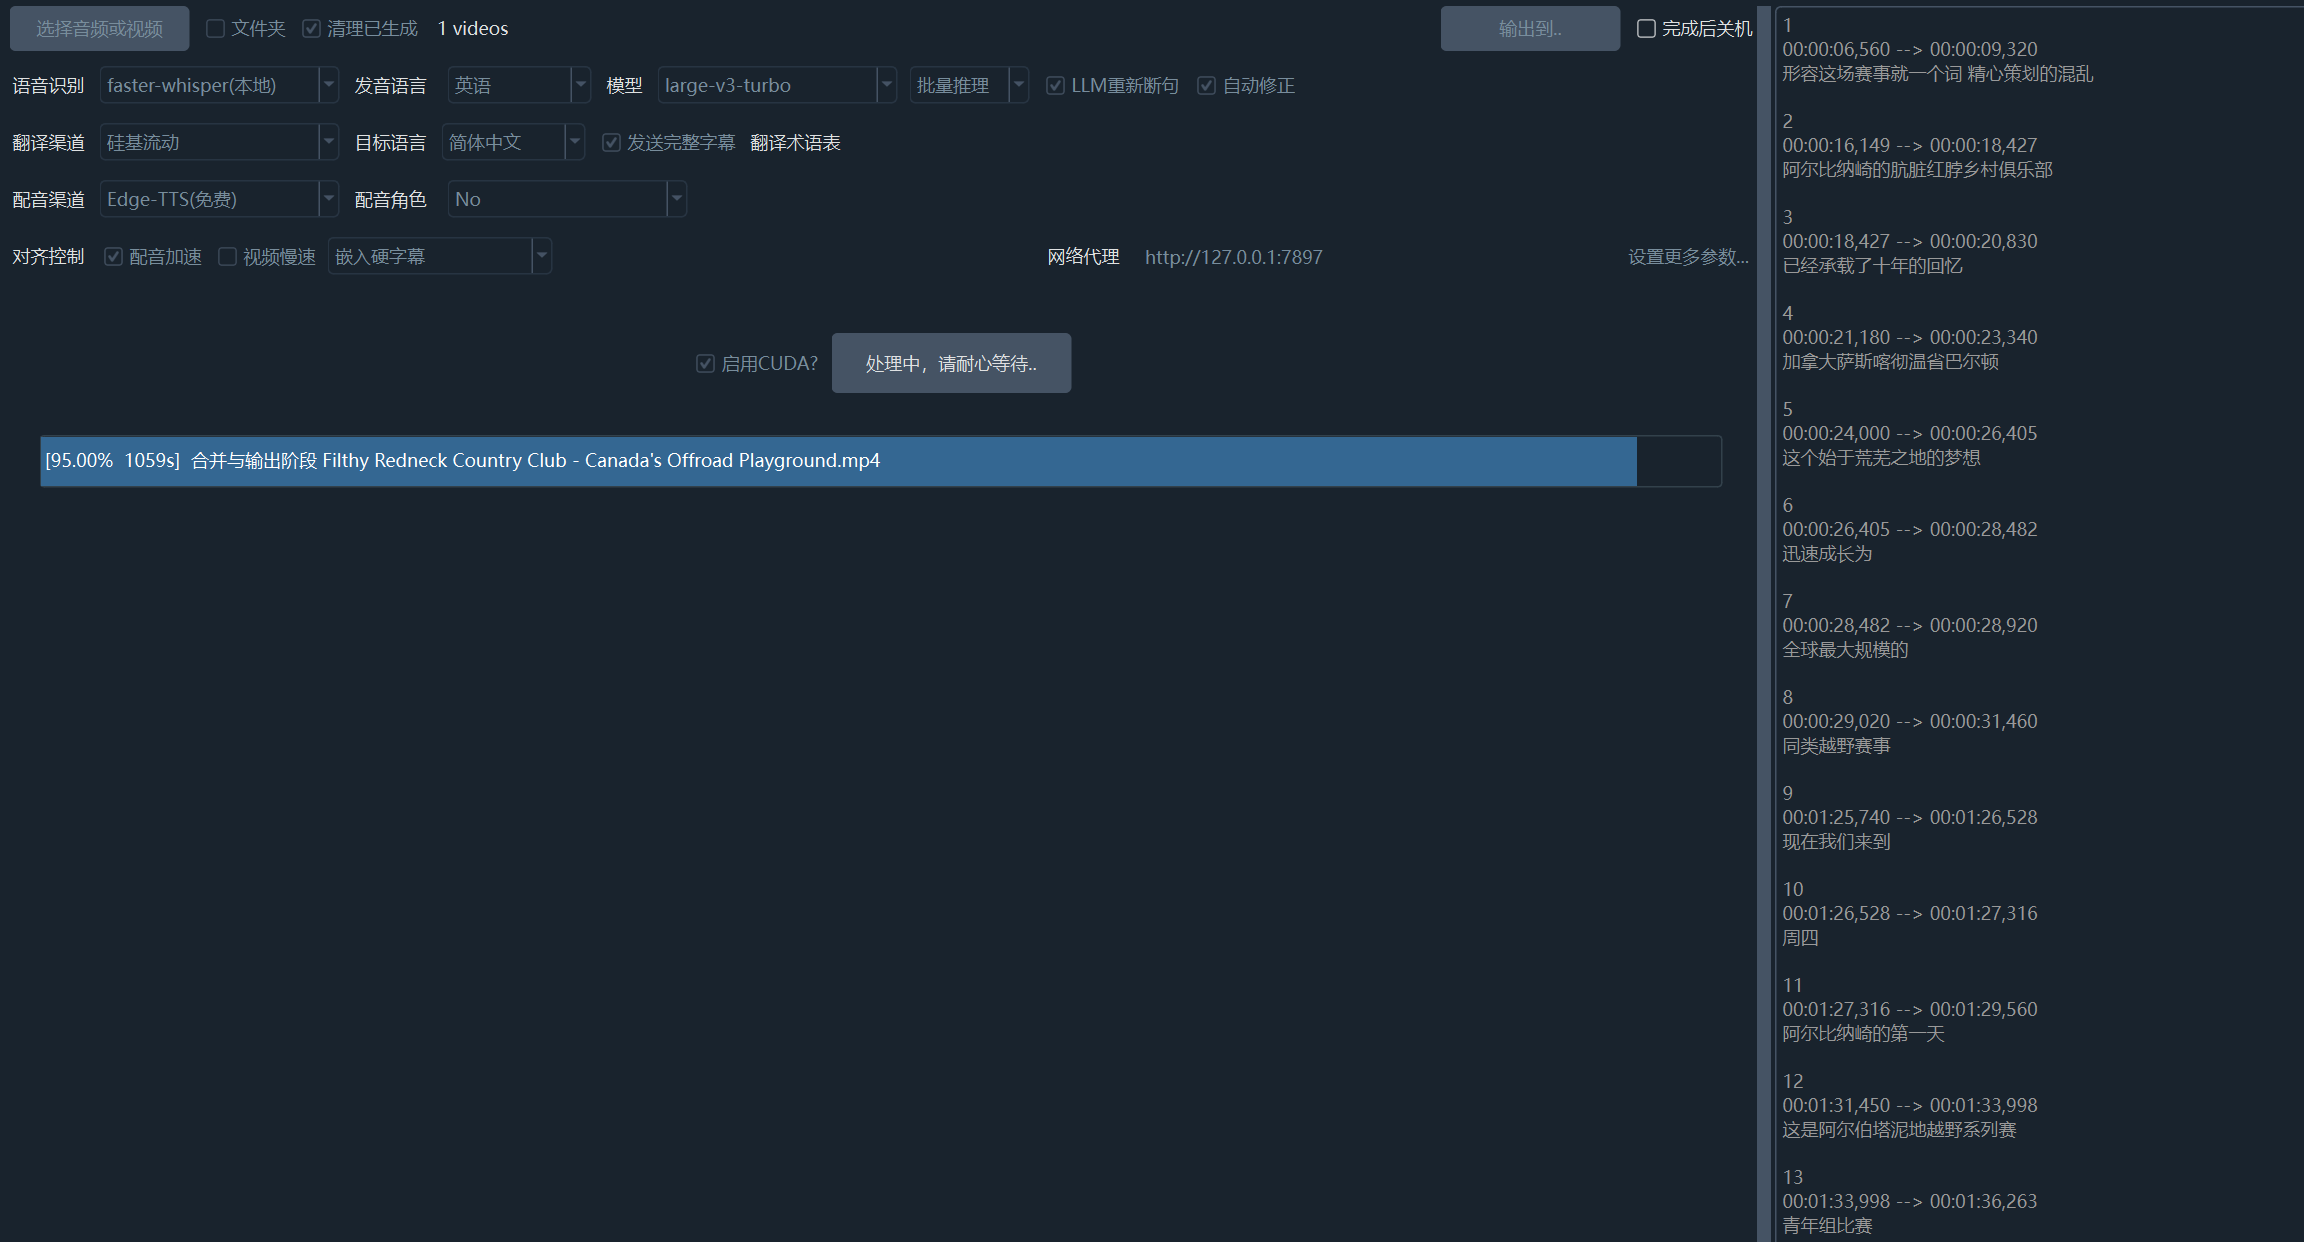Screen dimensions: 2304x1242
Task: Enable the 完成后关机 shutdown checkbox
Action: (1646, 29)
